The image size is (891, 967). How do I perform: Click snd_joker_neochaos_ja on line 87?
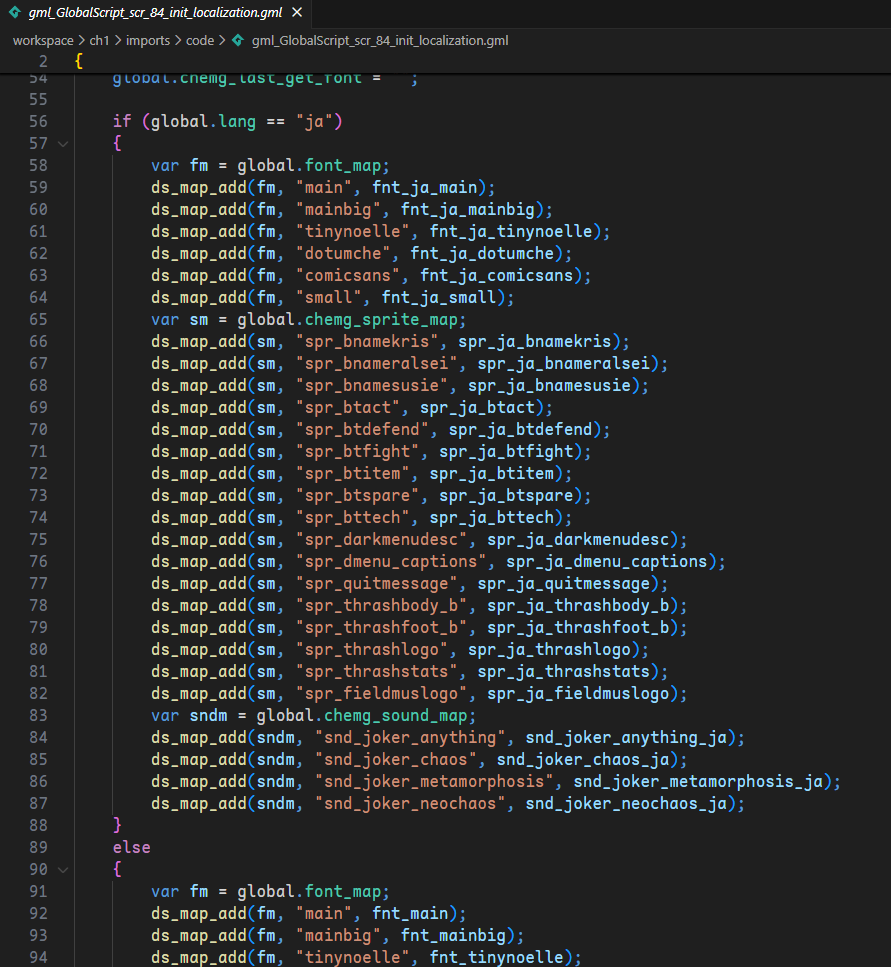click(626, 804)
